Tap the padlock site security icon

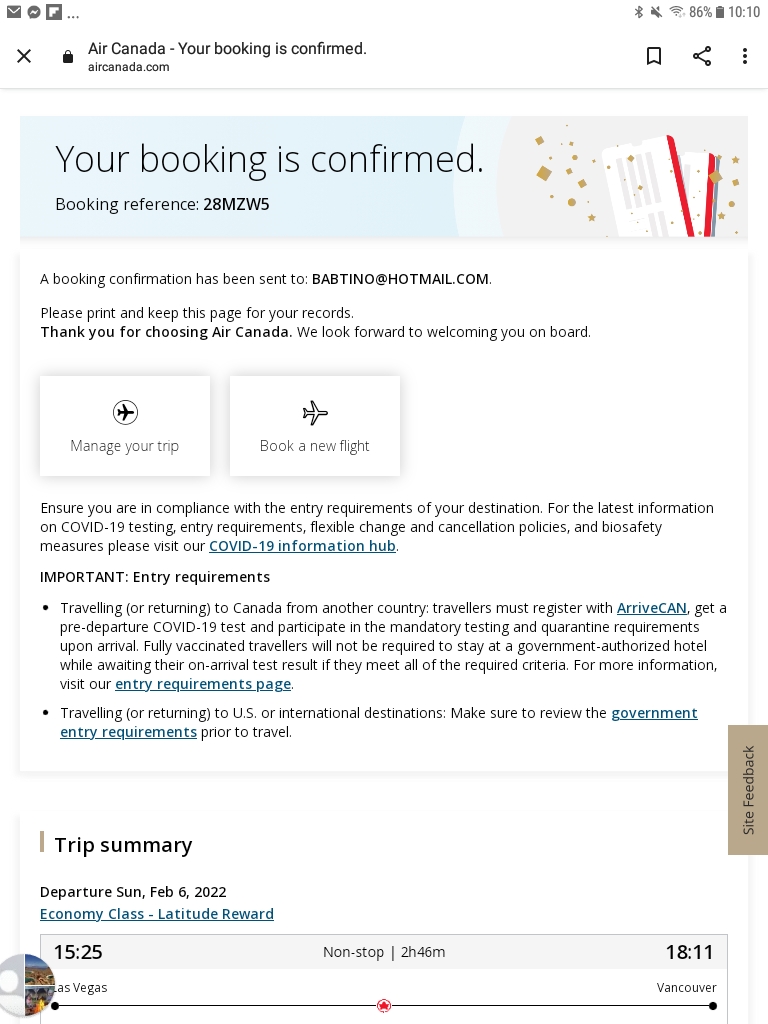68,57
